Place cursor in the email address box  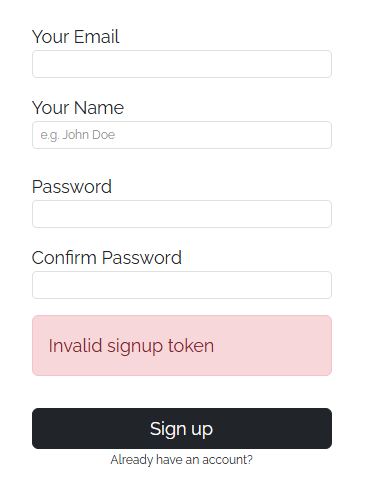coord(182,64)
